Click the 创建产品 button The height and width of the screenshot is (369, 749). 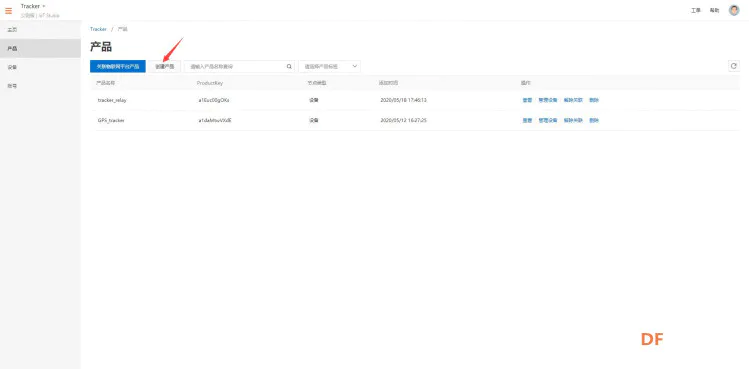point(164,66)
